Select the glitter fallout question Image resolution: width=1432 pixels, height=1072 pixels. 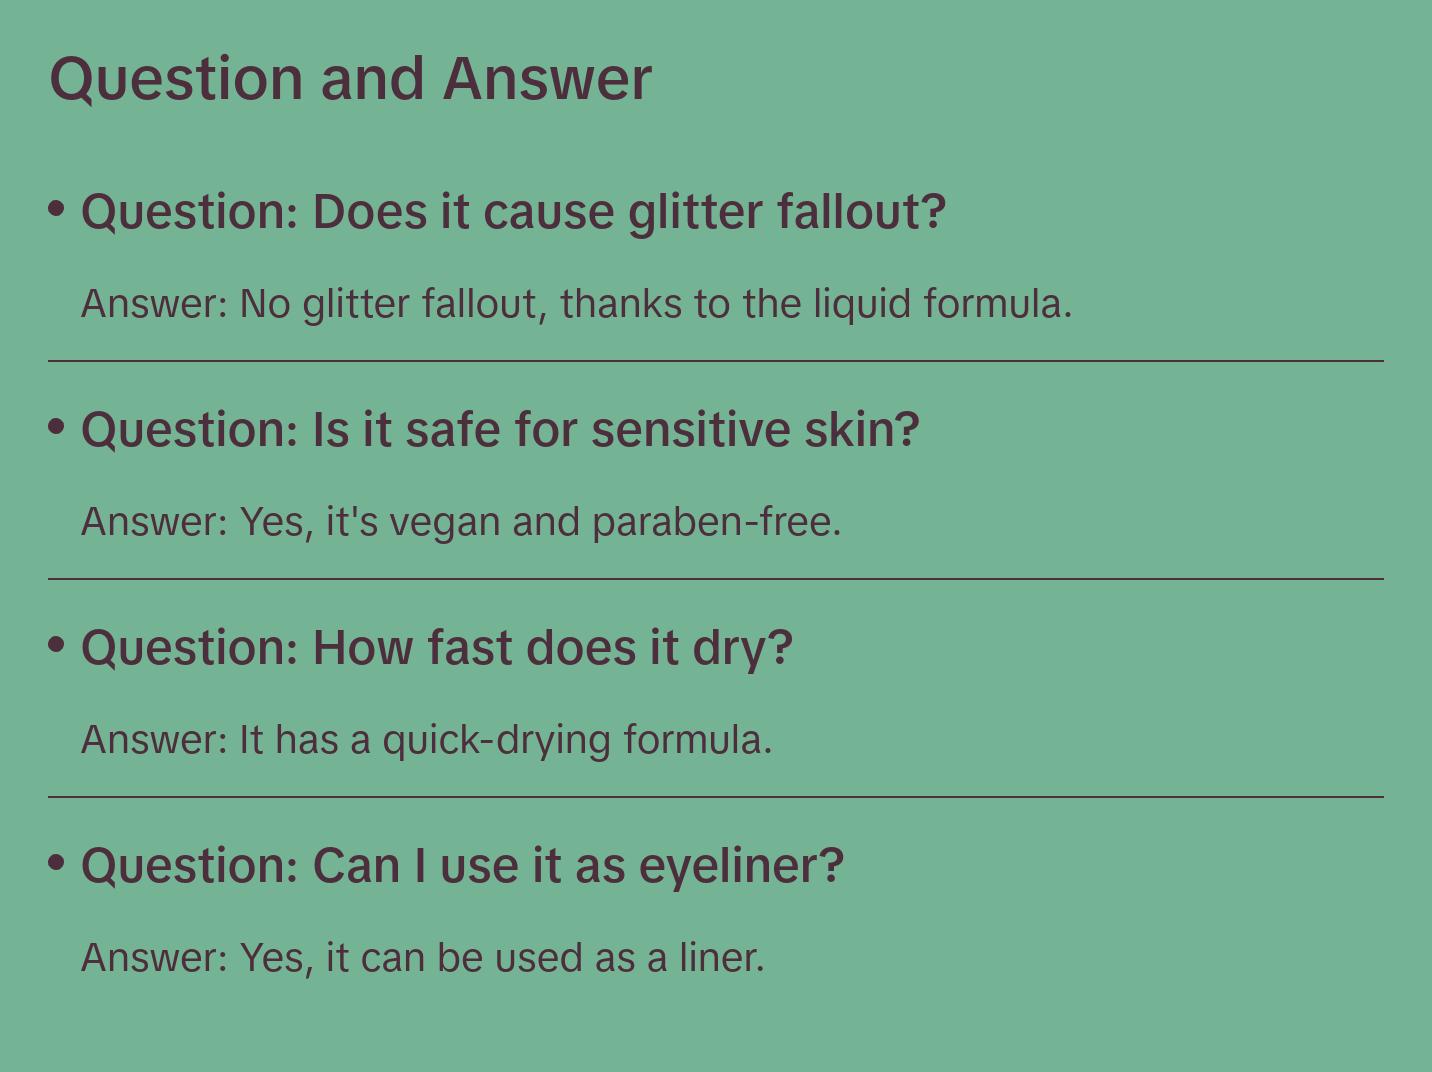513,212
